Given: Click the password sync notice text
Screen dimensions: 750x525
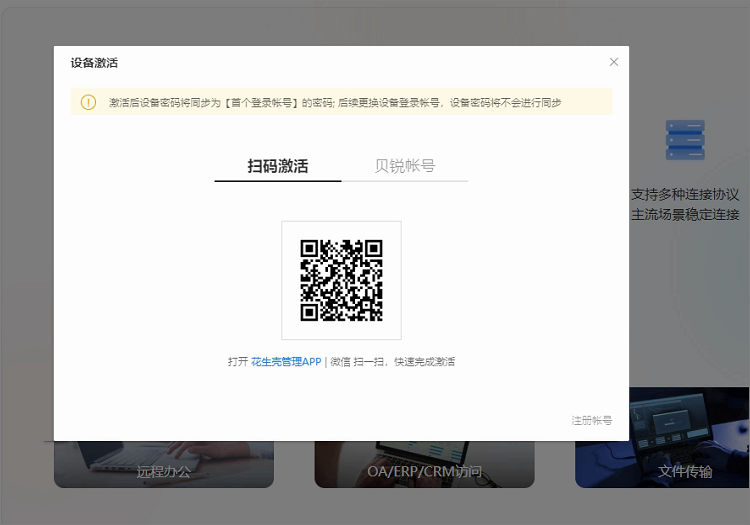Looking at the screenshot, I should (335, 103).
